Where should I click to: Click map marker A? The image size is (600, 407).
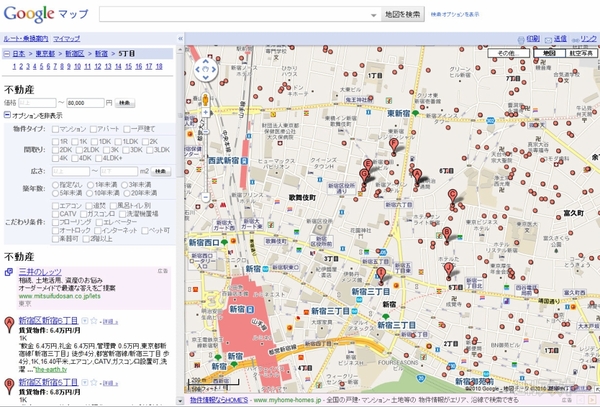pos(417,177)
